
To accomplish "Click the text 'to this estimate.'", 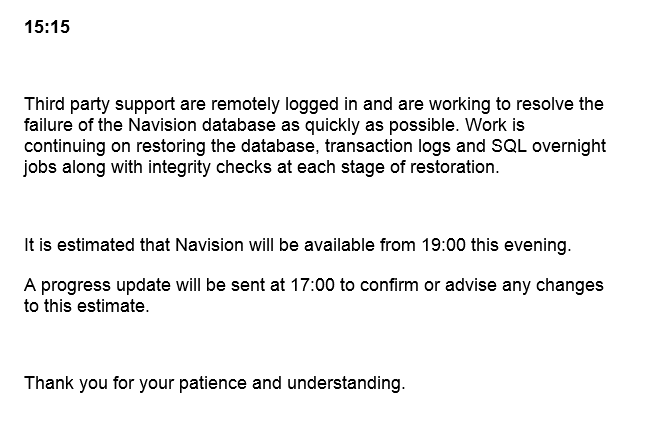I will pyautogui.click(x=87, y=306).
